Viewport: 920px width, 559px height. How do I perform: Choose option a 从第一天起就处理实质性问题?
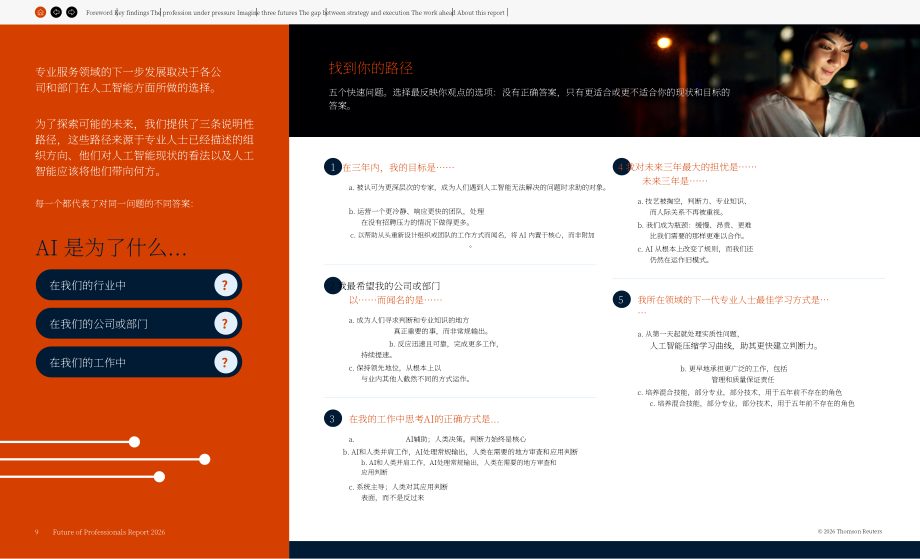coord(728,340)
